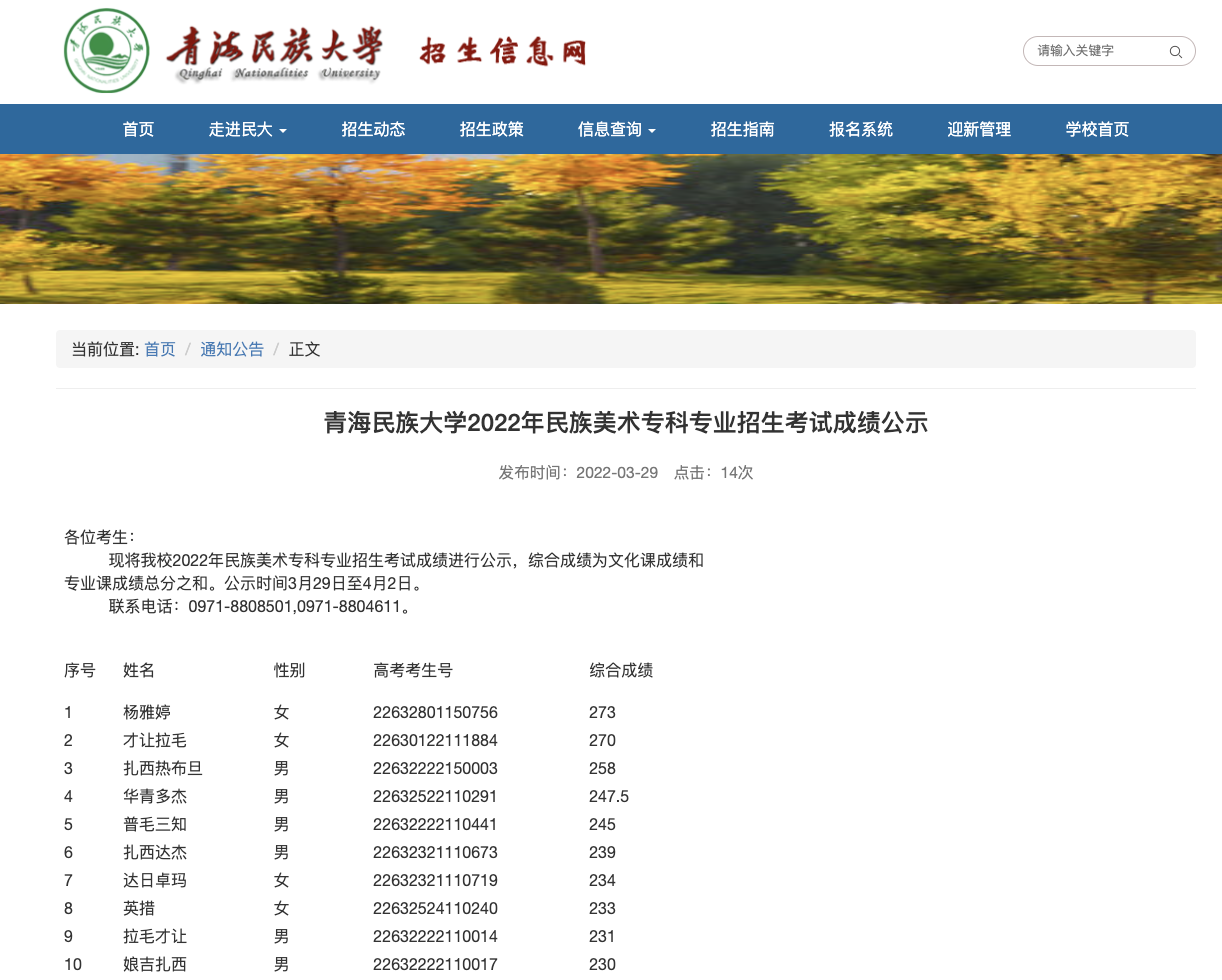Click the search magnifier icon
Screen dimensions: 1222x980
1175,52
